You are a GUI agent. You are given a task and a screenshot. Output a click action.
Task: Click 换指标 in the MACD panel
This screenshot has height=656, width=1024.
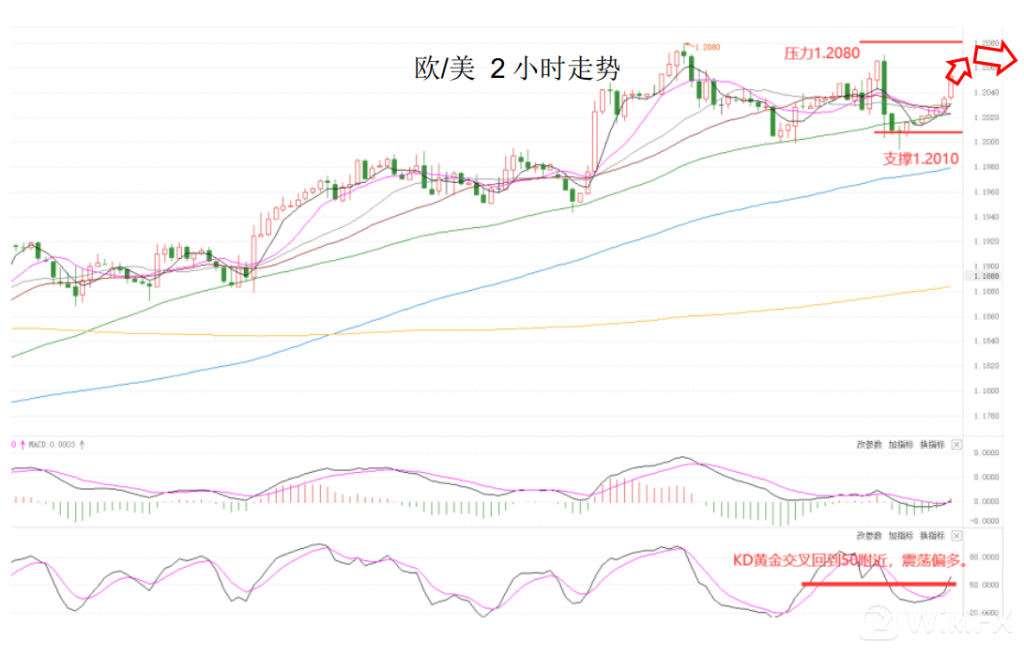click(x=932, y=445)
